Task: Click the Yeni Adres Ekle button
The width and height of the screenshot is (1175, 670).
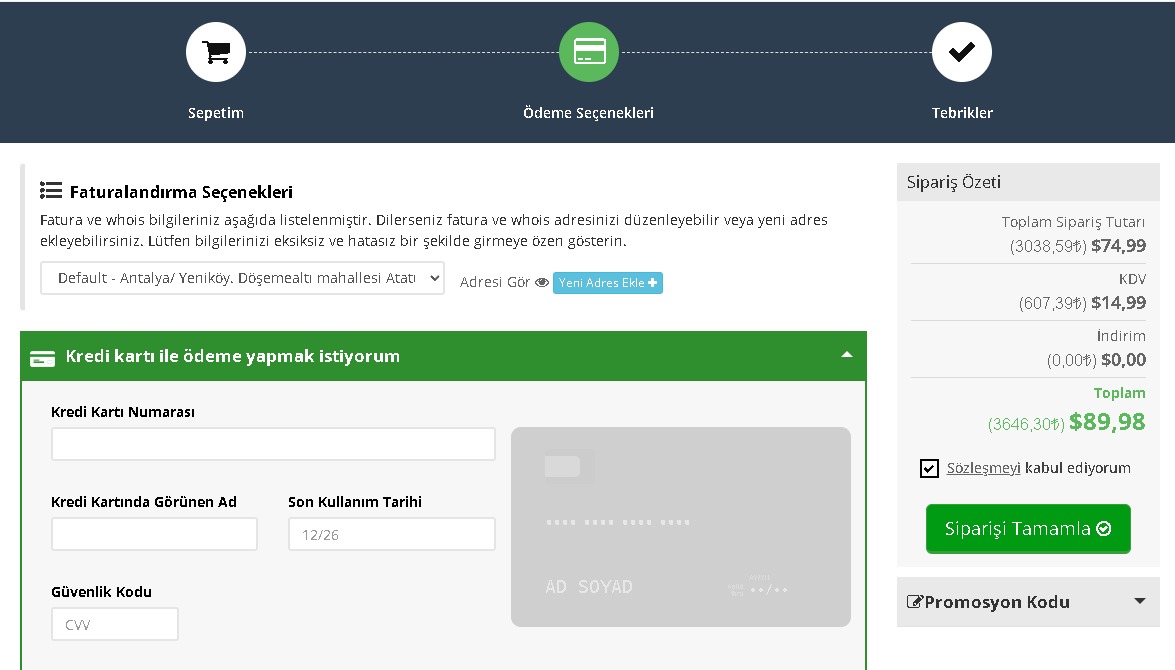Action: click(x=608, y=283)
